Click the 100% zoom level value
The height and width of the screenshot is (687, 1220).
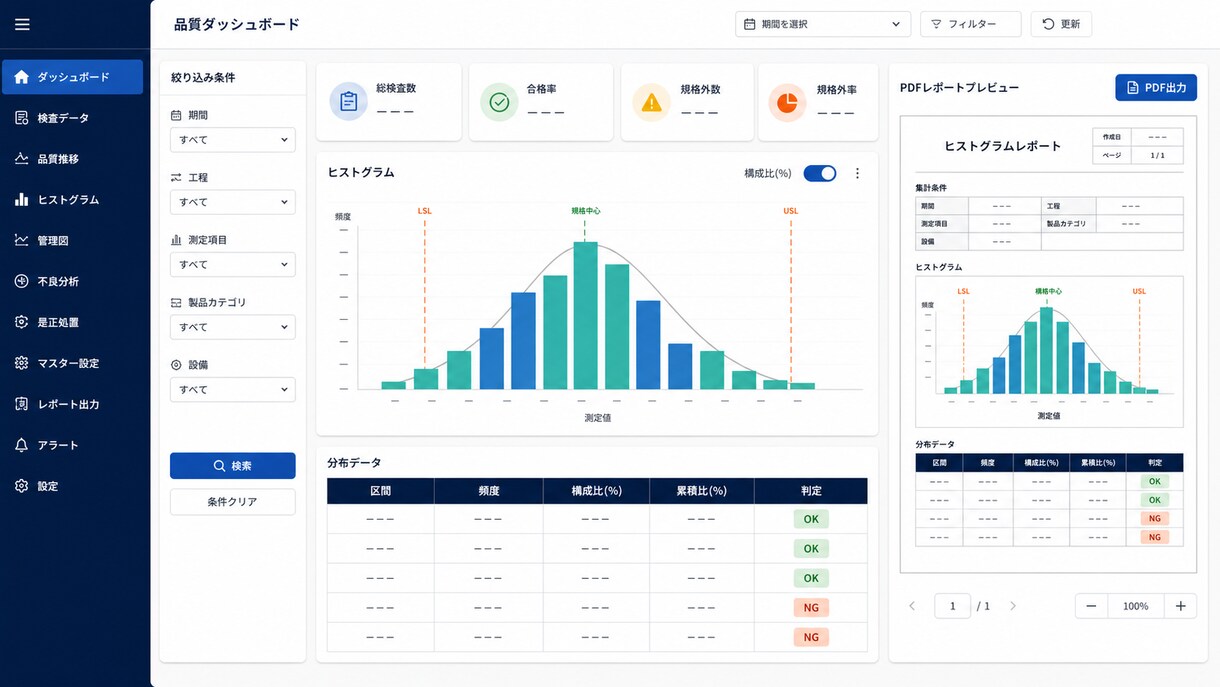[1135, 606]
